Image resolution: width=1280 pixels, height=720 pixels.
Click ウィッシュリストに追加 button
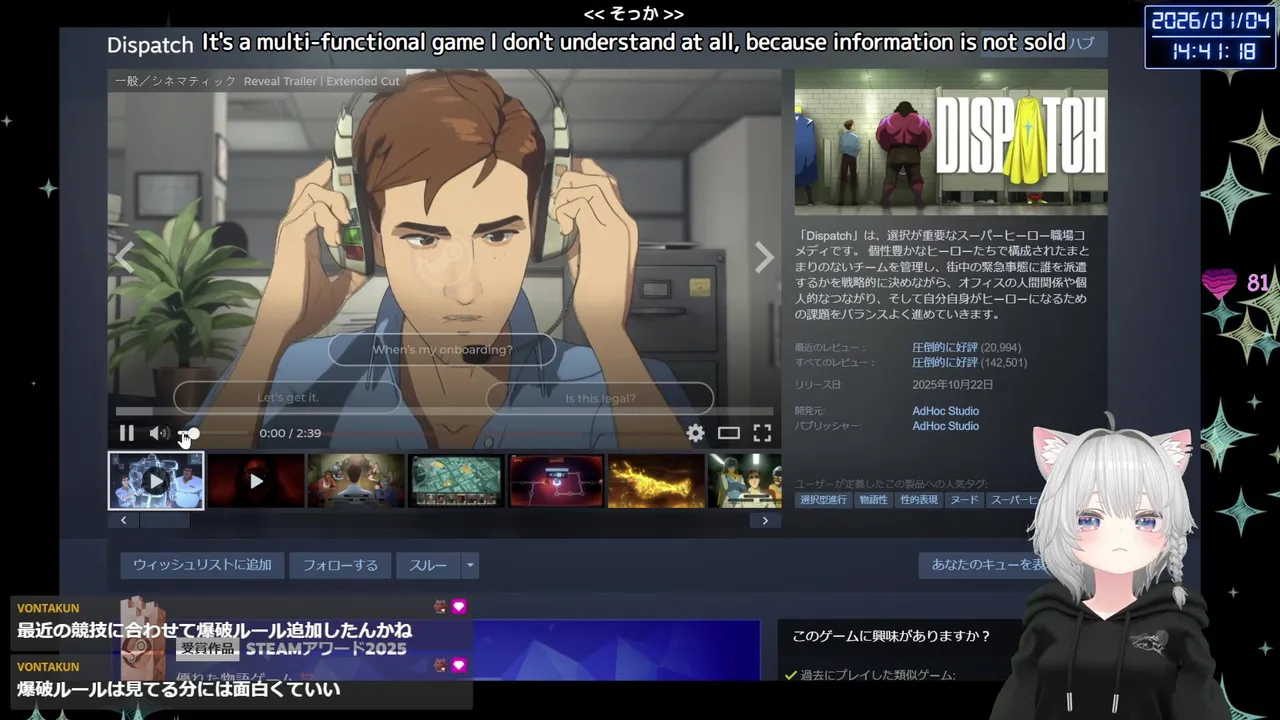202,565
